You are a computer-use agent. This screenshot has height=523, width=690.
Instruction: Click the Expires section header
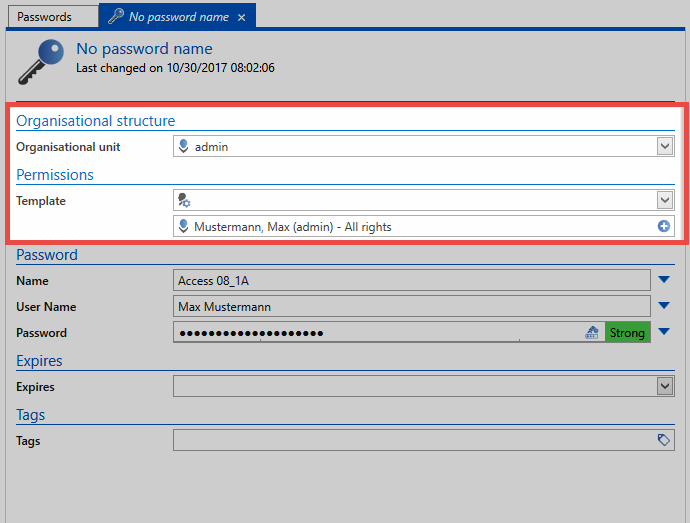[x=39, y=361]
